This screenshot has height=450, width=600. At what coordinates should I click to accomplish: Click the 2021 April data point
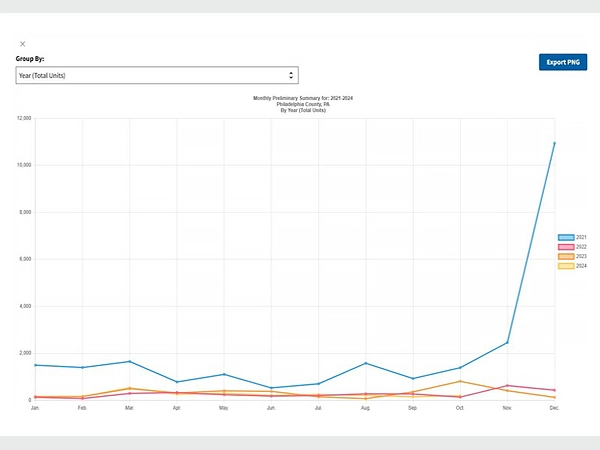tap(177, 382)
